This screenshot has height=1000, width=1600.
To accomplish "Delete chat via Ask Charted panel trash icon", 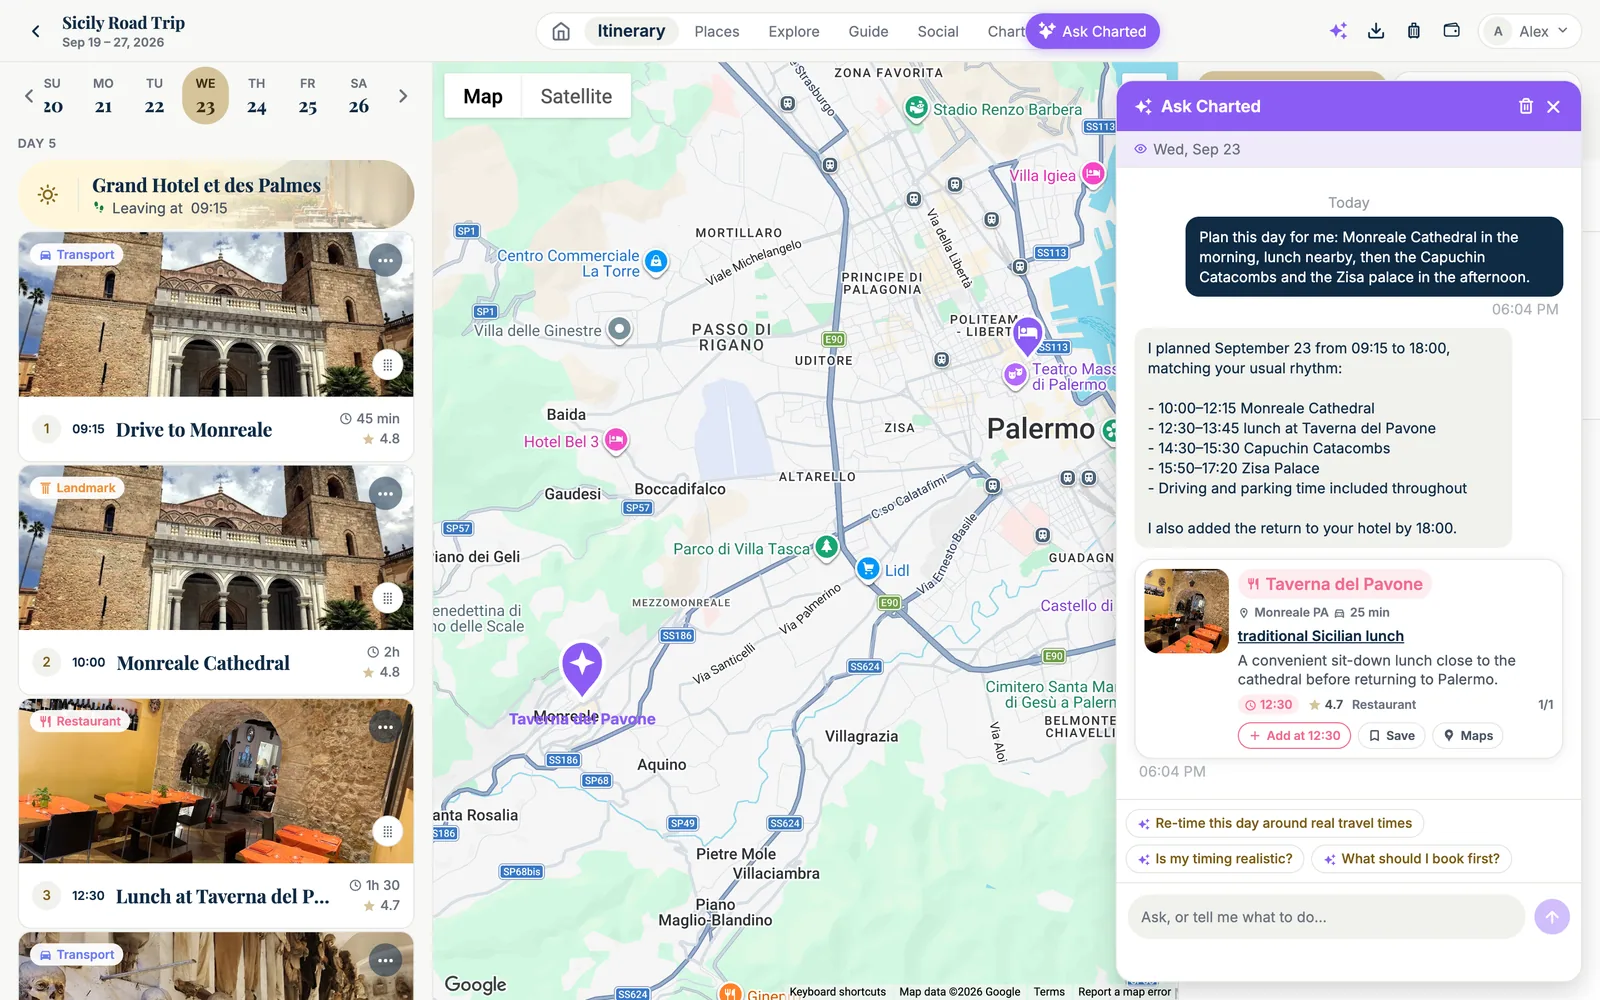I will click(1525, 106).
